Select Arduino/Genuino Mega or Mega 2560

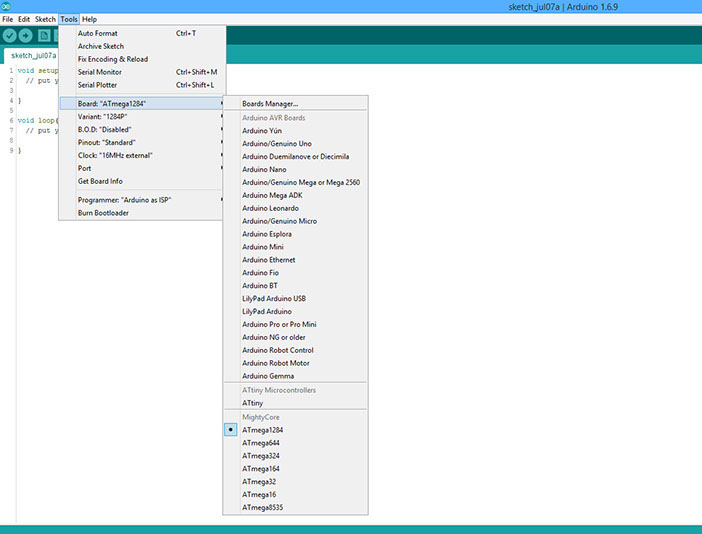[x=295, y=183]
